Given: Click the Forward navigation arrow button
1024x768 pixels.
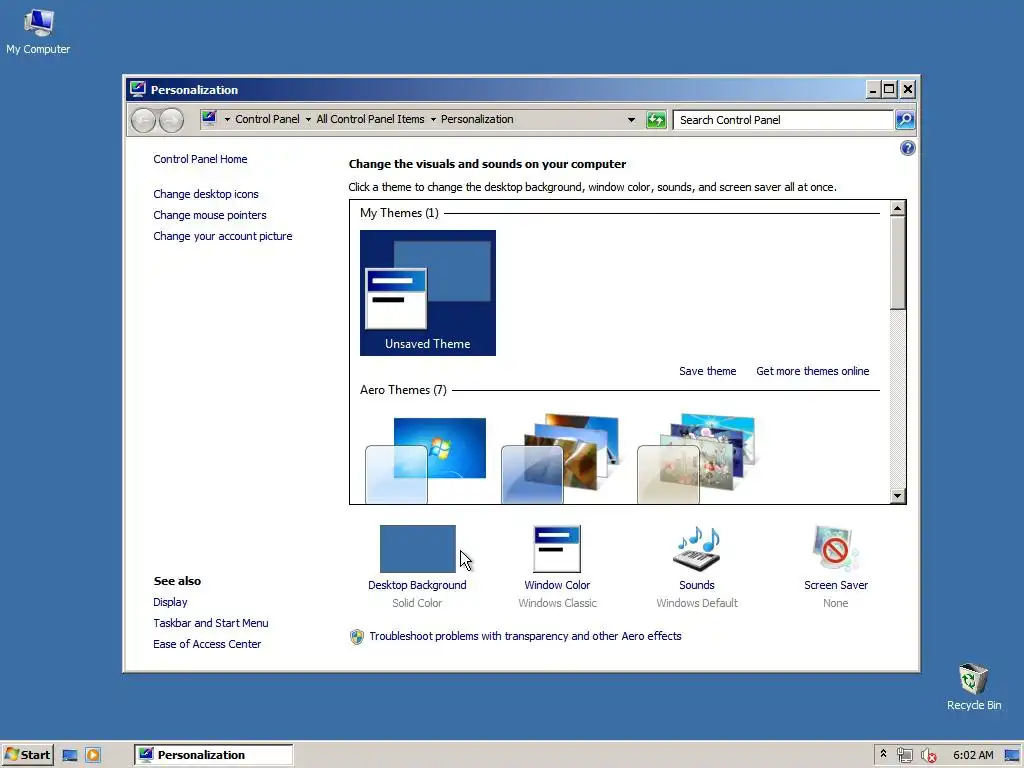Looking at the screenshot, I should (171, 120).
